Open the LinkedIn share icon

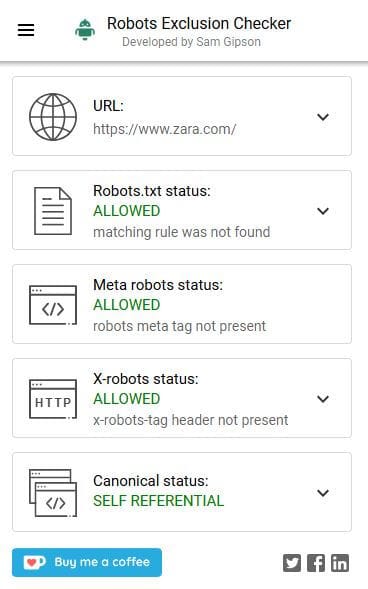[x=340, y=563]
